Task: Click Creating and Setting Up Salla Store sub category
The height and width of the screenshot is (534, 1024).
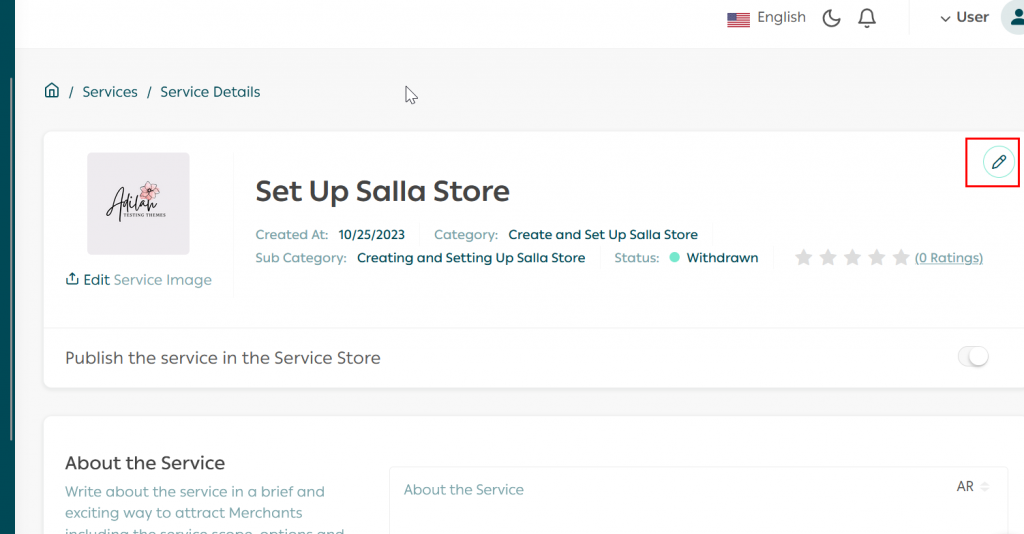Action: coord(471,258)
